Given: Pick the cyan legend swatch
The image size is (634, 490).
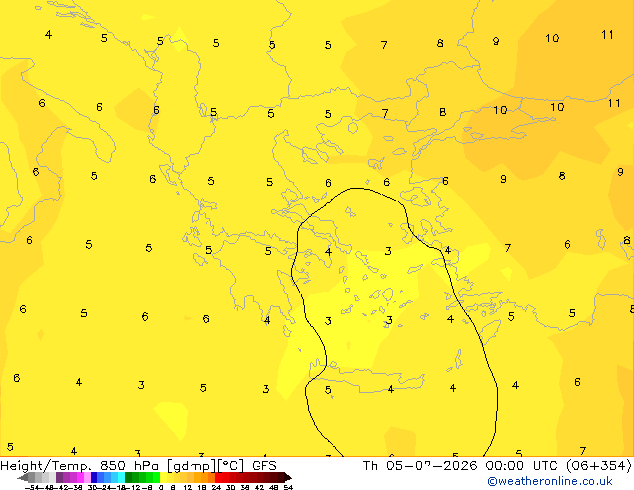Looking at the screenshot, I should (122, 477).
